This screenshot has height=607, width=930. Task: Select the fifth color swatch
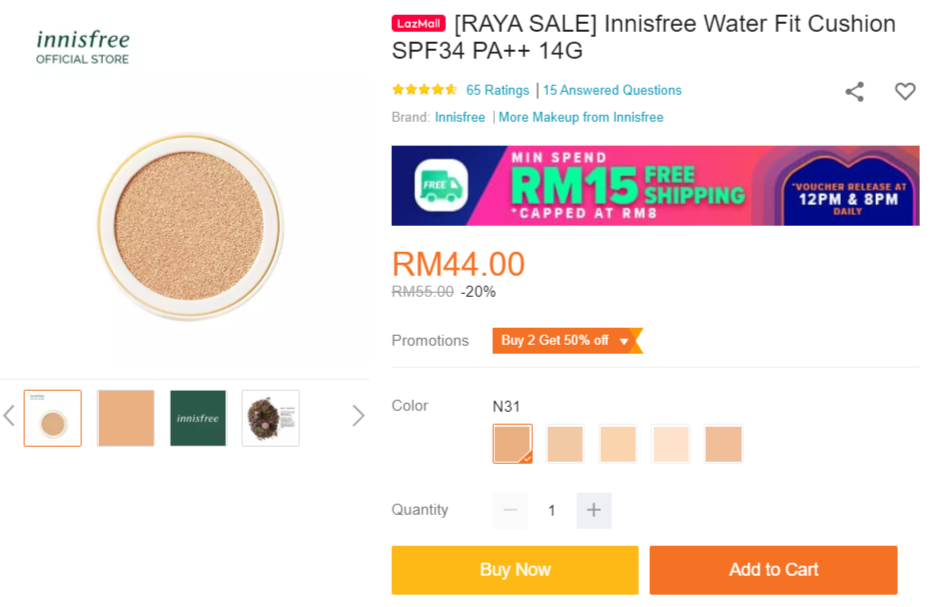723,444
